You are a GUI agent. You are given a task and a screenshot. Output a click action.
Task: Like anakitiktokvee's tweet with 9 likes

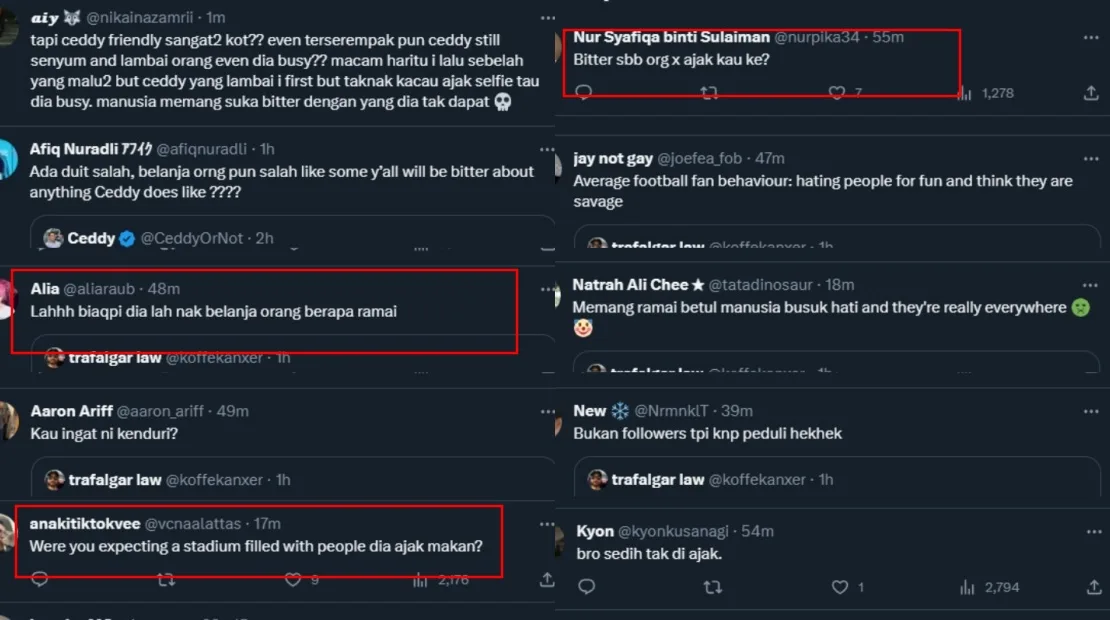click(x=293, y=579)
